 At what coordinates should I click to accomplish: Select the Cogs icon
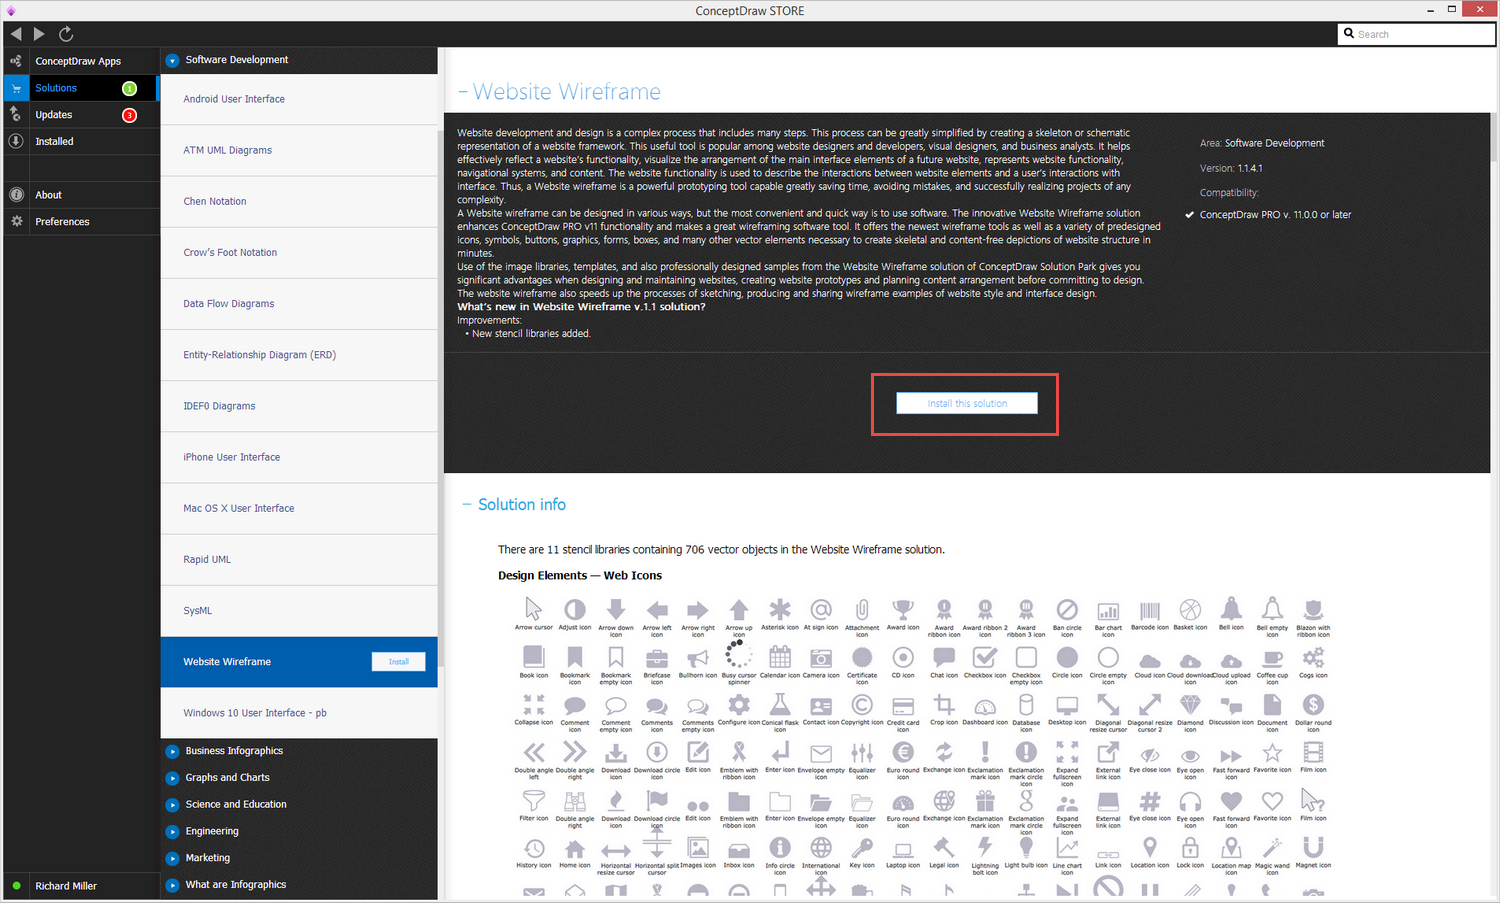pyautogui.click(x=1313, y=657)
